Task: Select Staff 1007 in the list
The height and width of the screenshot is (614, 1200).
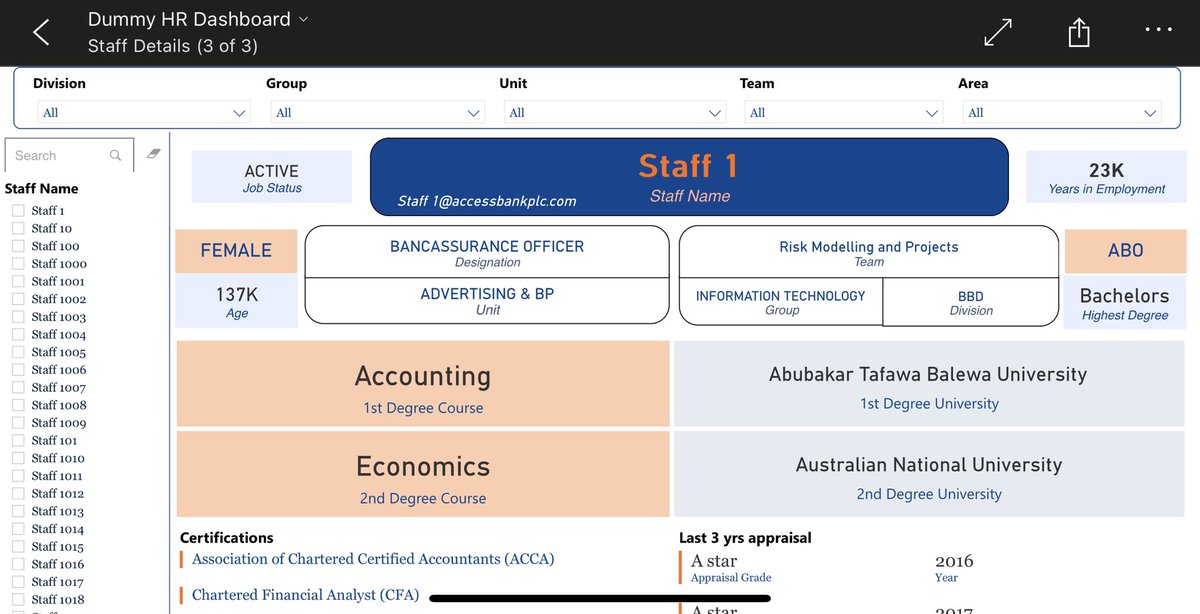Action: point(58,388)
